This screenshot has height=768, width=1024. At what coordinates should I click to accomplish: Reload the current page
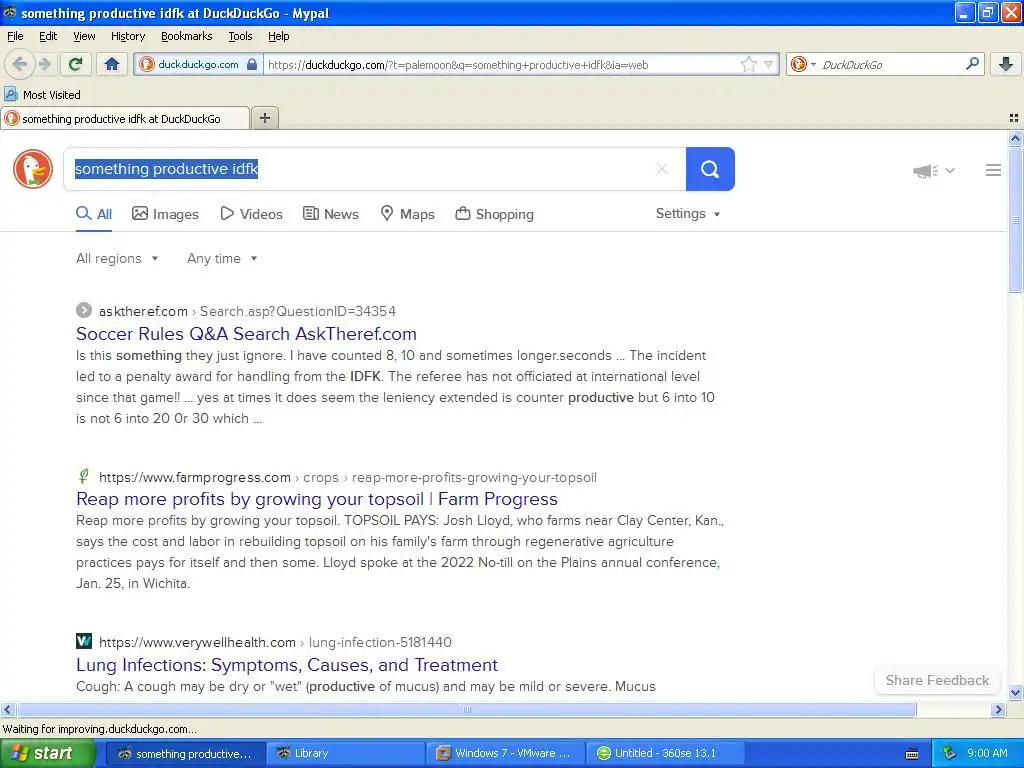point(75,64)
